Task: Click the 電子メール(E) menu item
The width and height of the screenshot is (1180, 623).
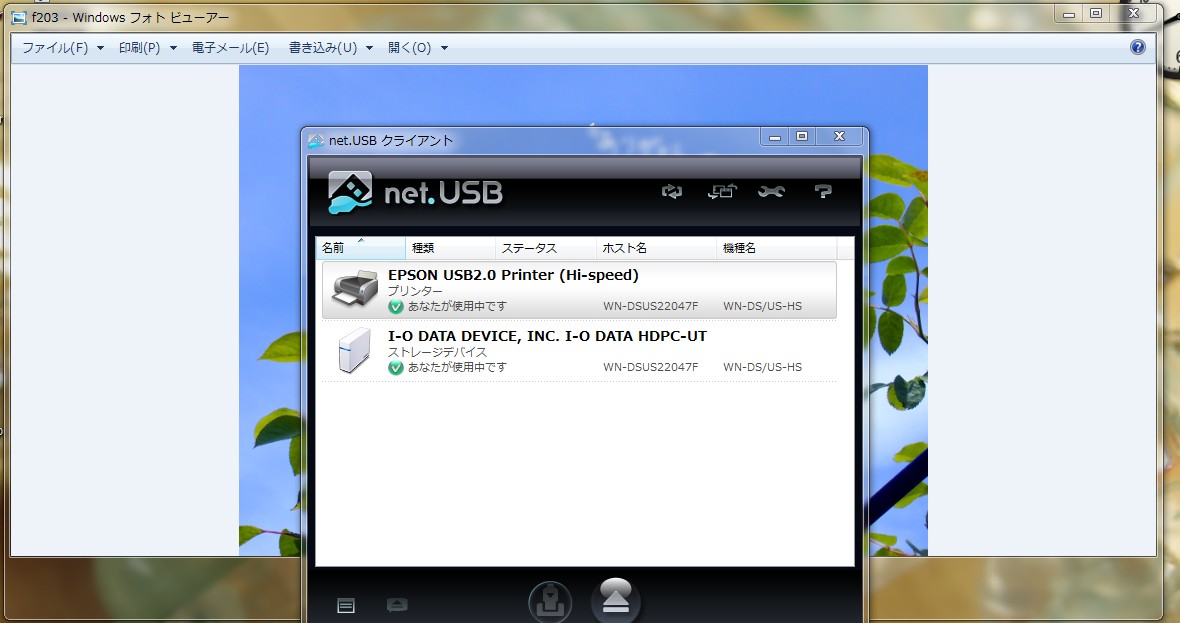Action: [230, 47]
